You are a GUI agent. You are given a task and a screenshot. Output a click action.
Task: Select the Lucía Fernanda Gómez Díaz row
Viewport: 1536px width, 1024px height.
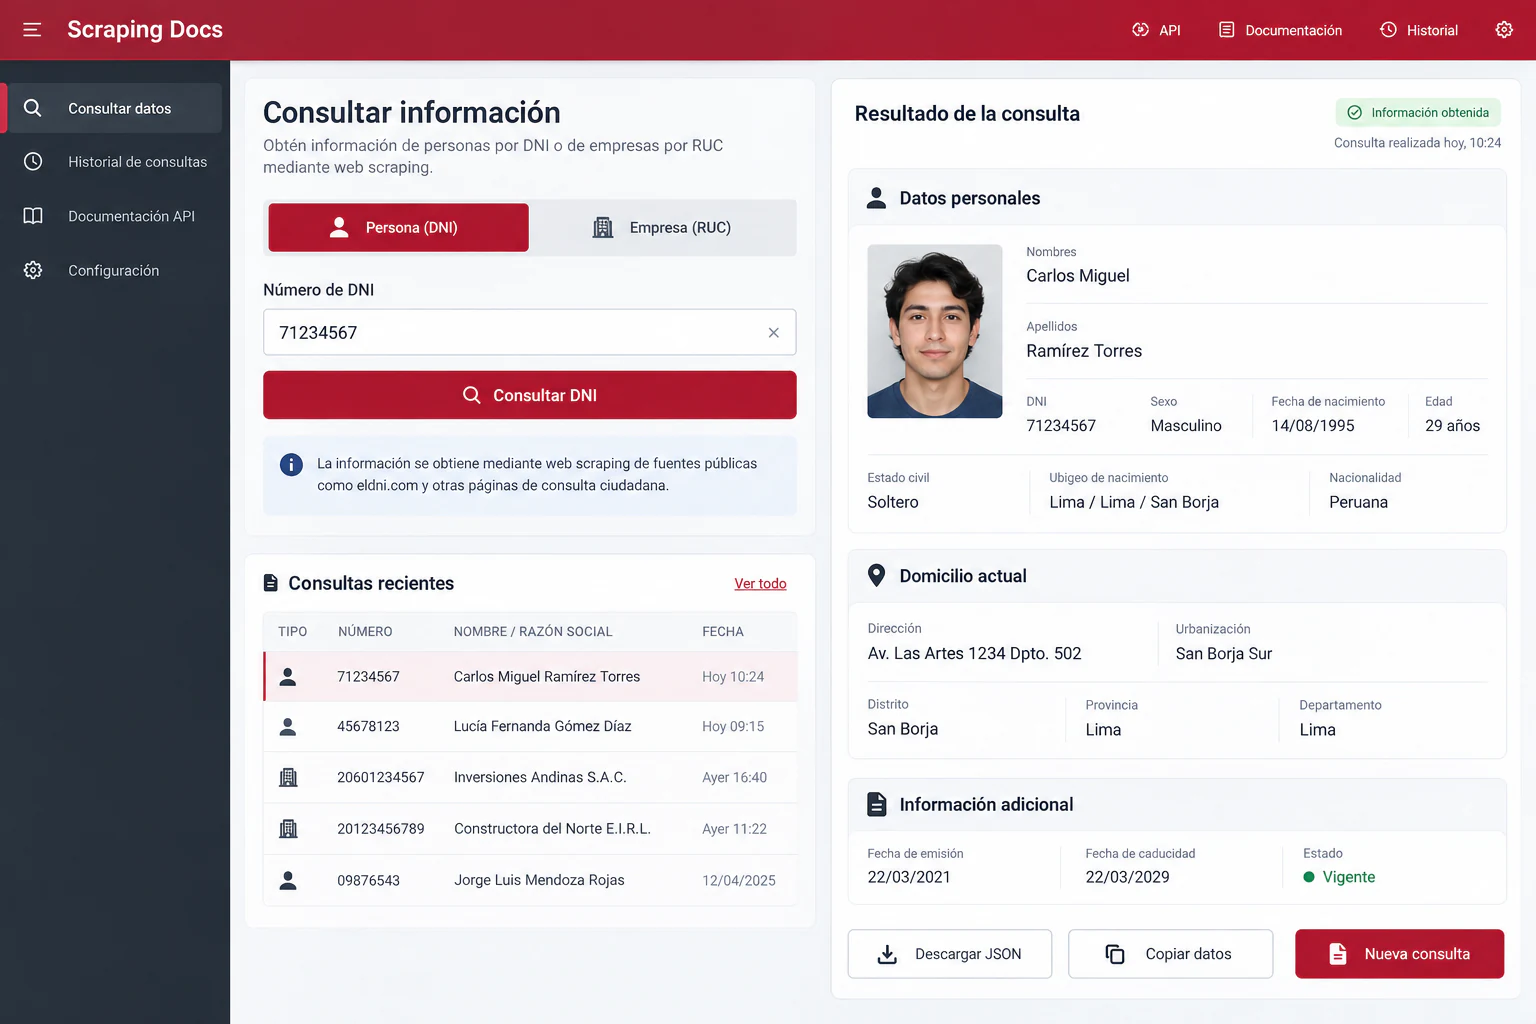tap(531, 727)
